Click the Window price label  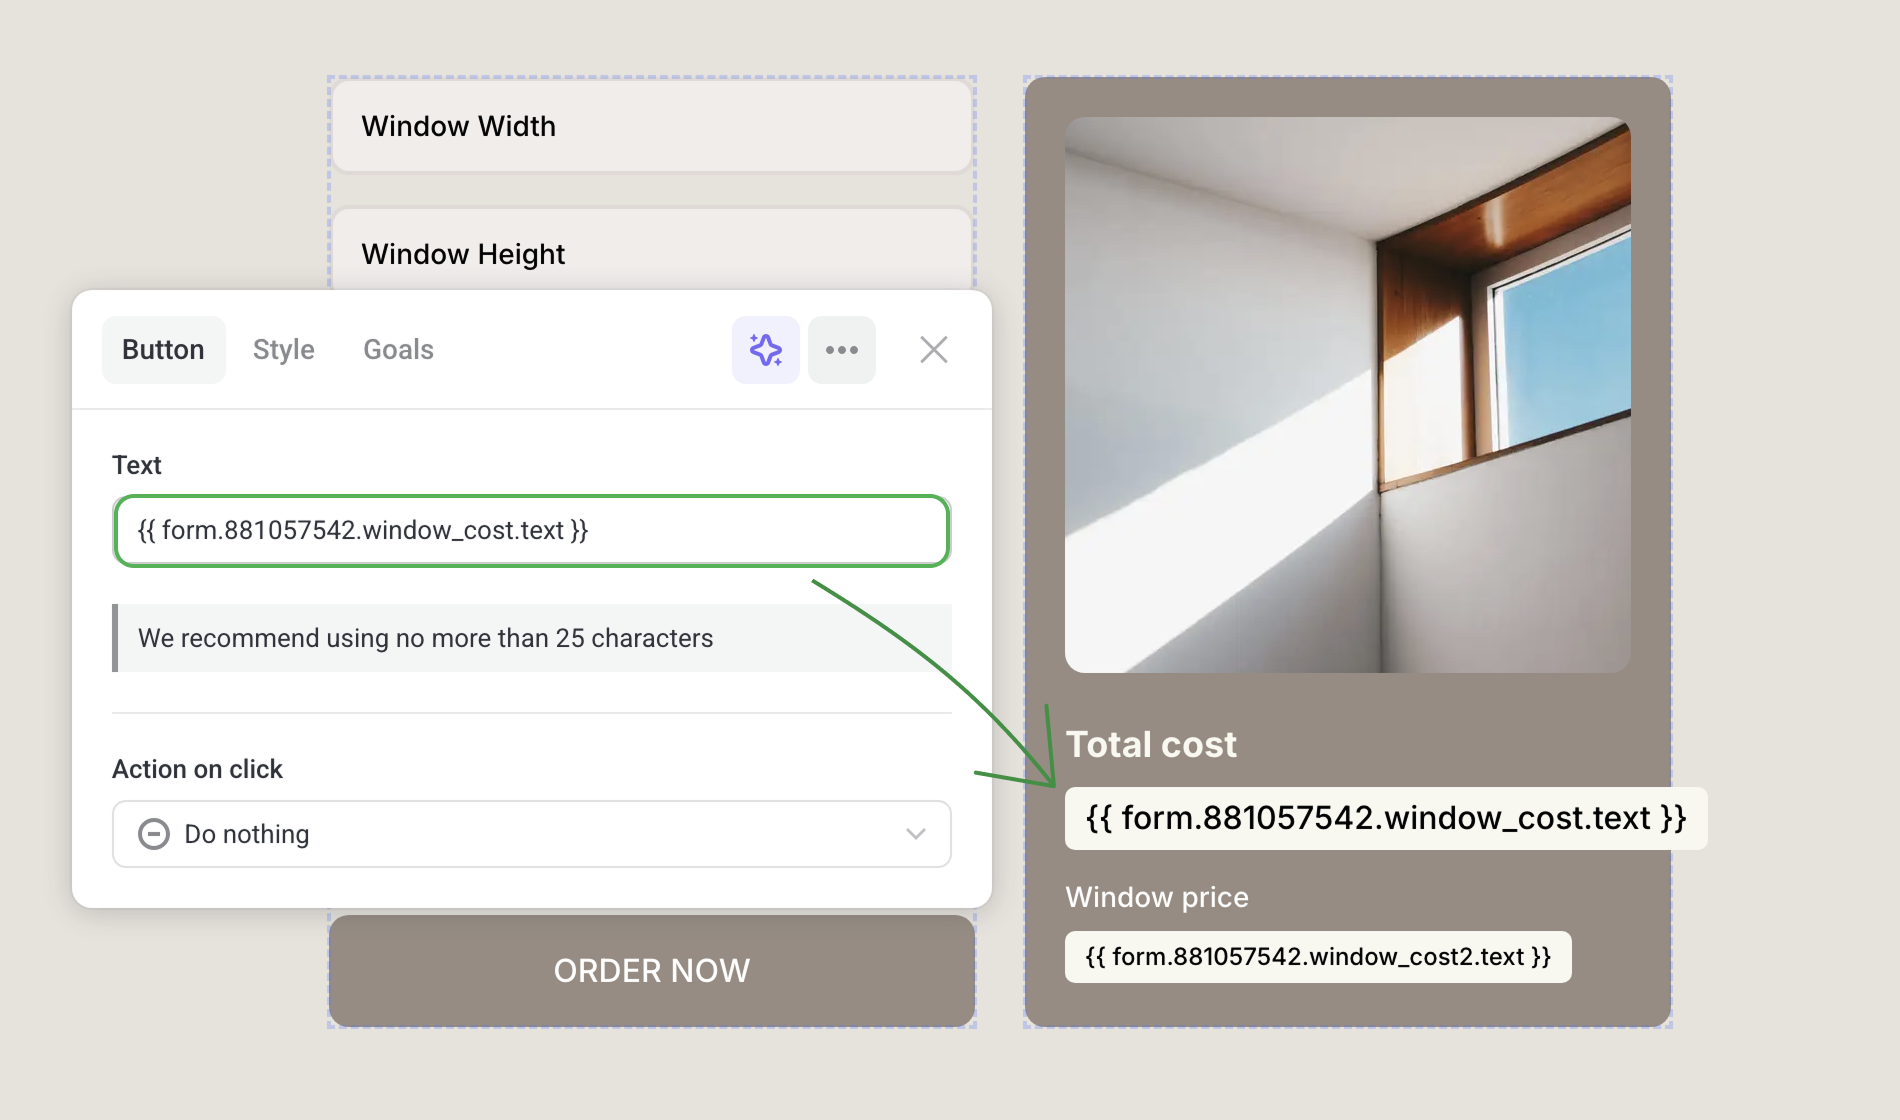tap(1157, 897)
